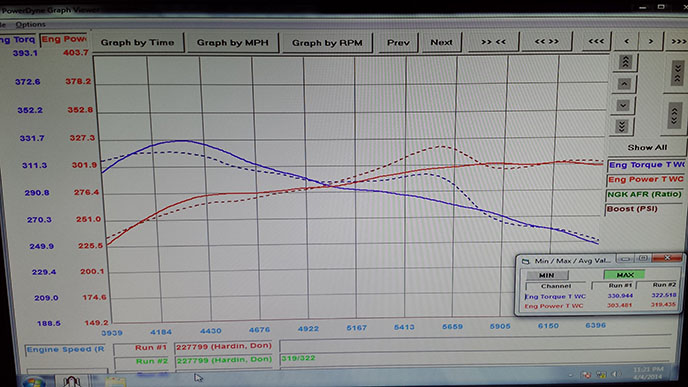Click the single down-arrow scroll button
The height and width of the screenshot is (387, 688).
click(623, 105)
